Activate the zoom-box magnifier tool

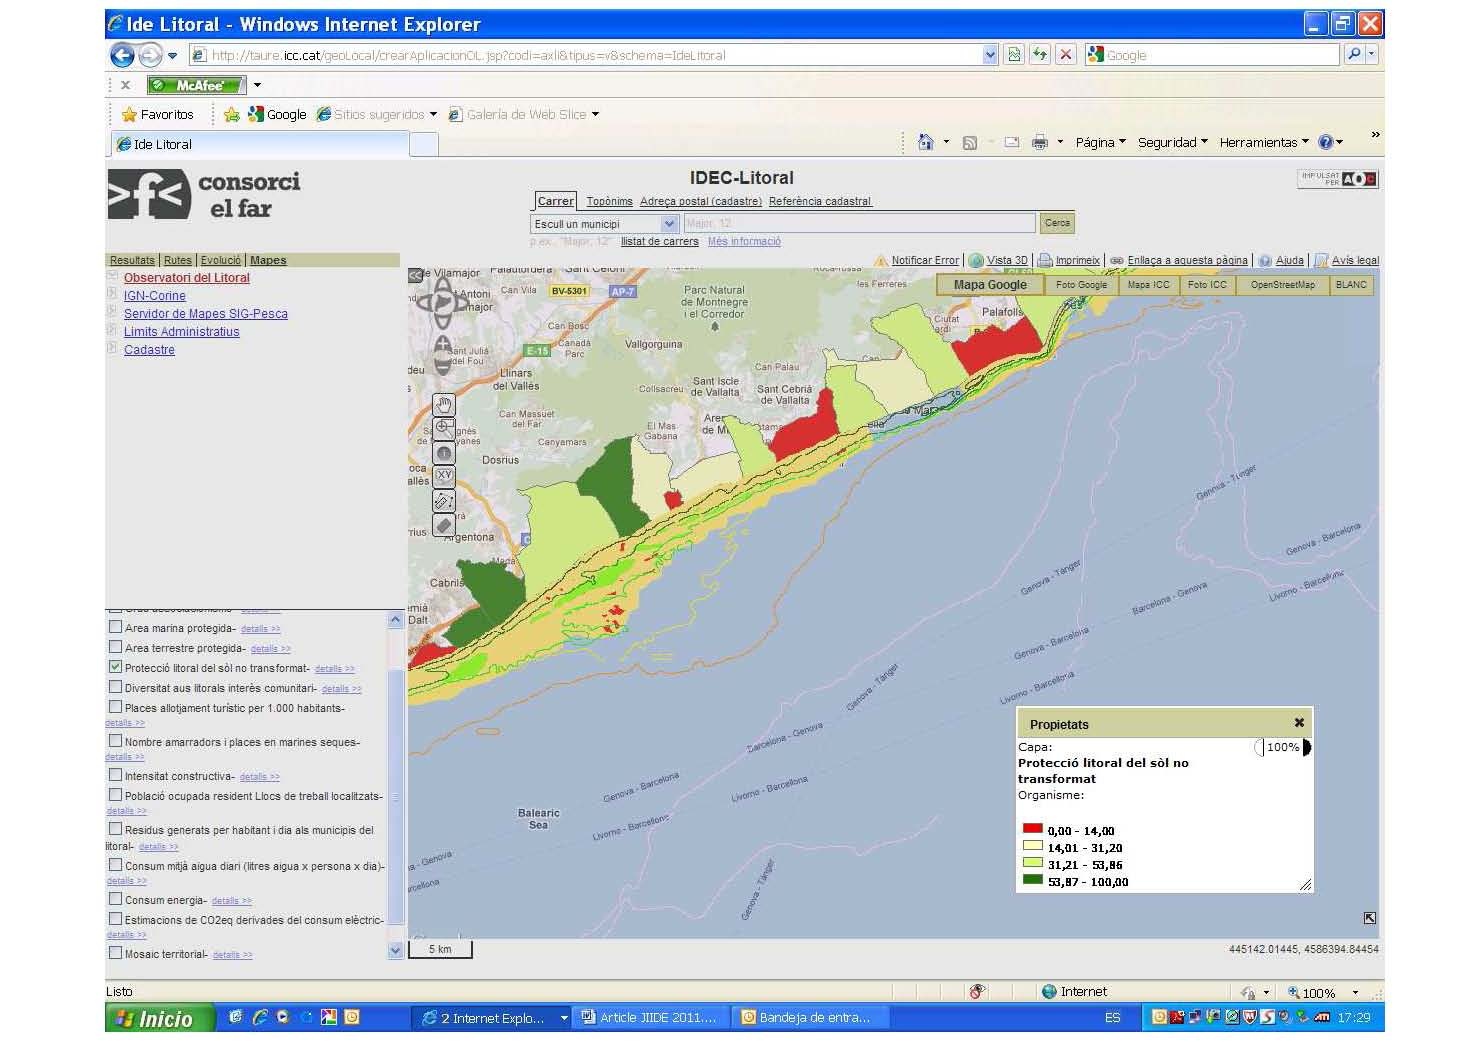[x=444, y=428]
